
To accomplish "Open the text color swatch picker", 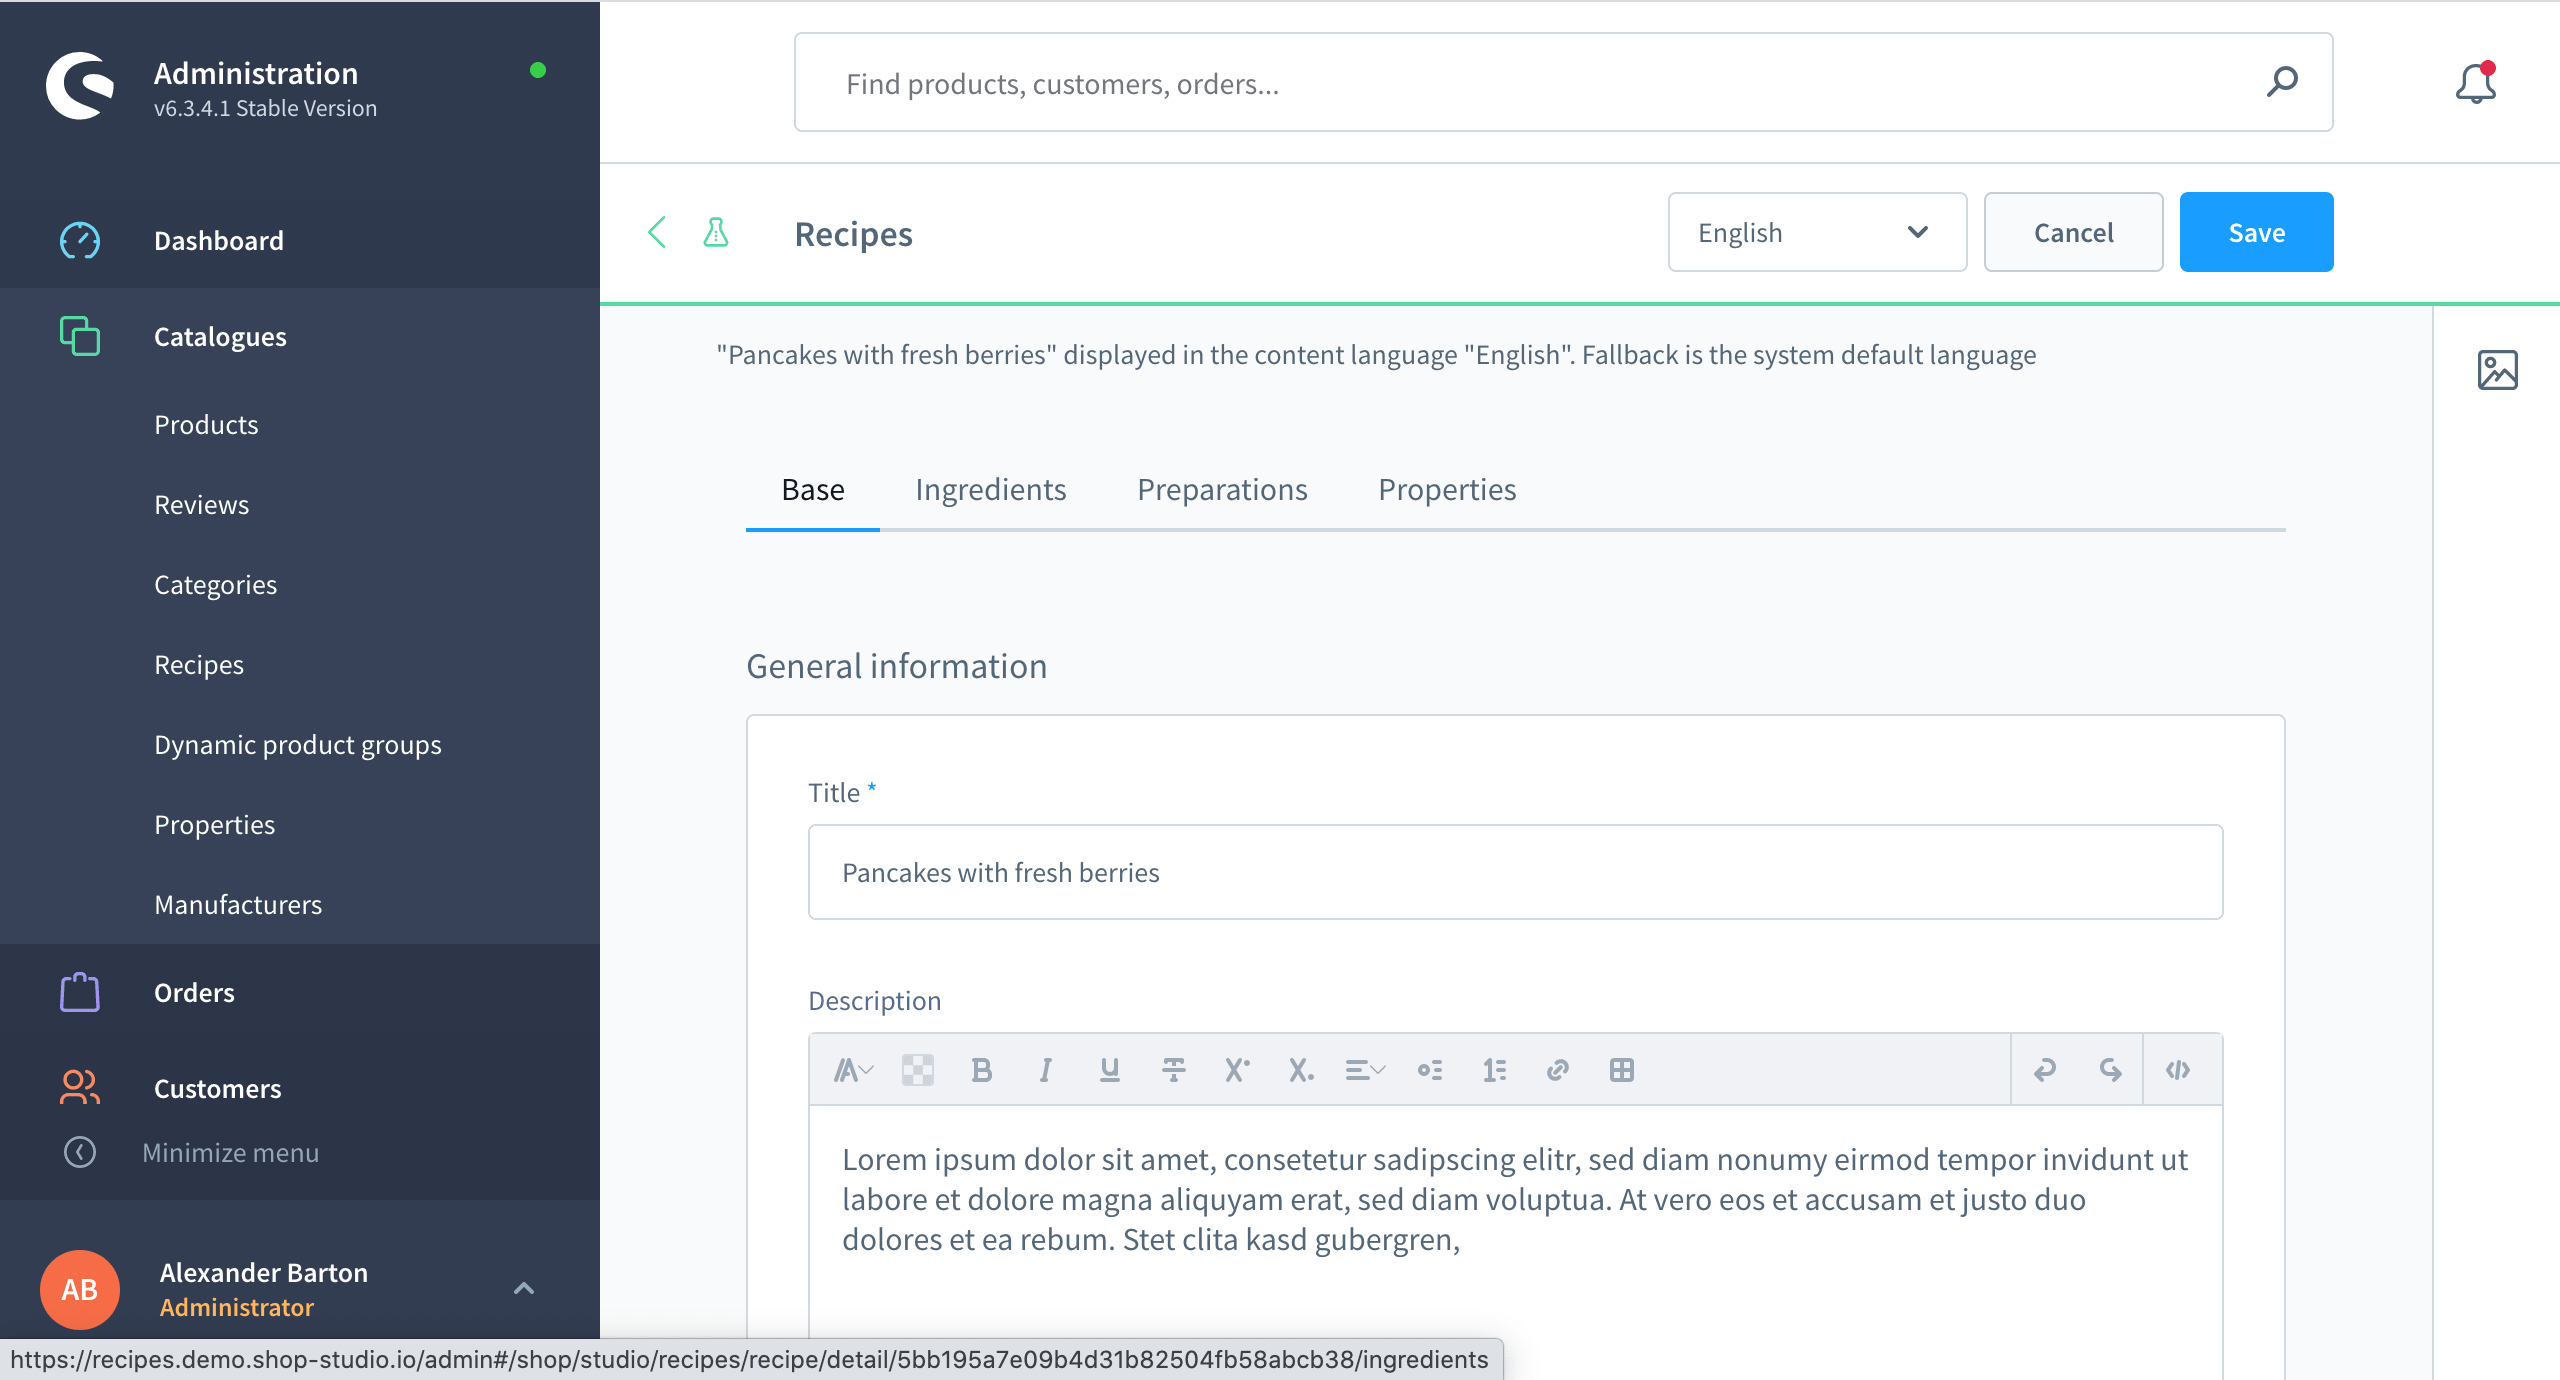I will 917,1070.
